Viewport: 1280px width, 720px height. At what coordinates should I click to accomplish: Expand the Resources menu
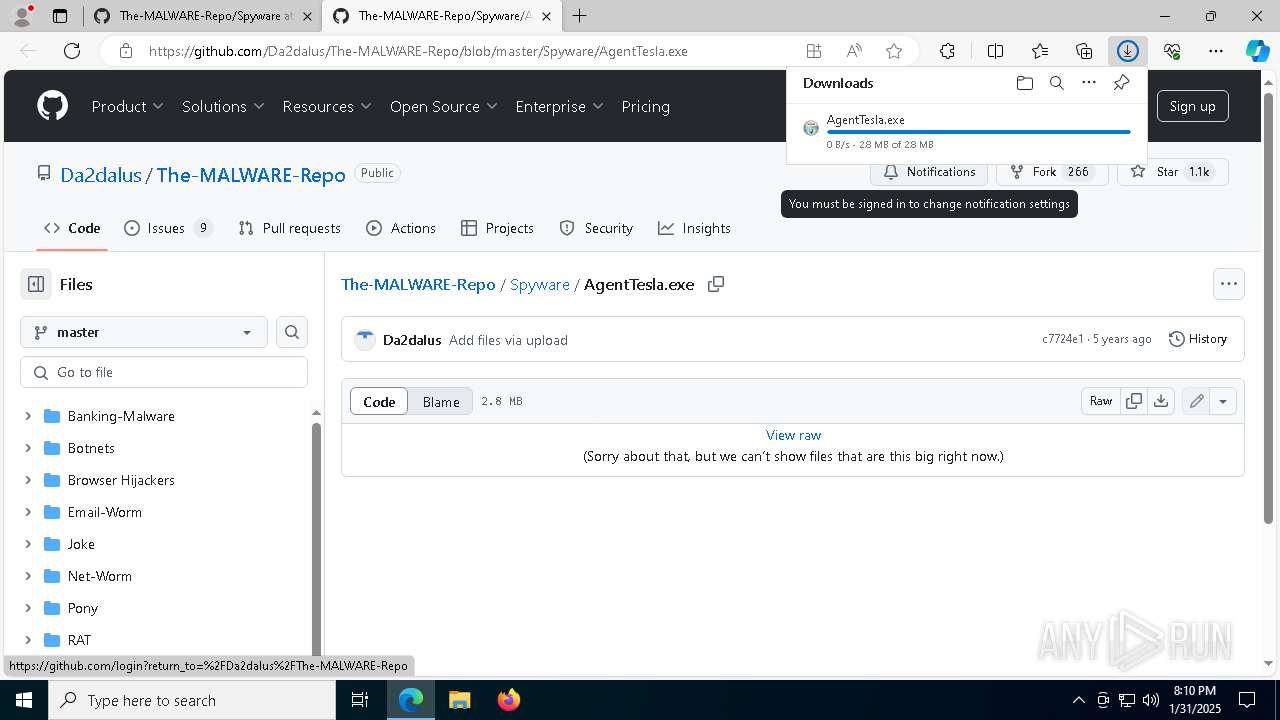pyautogui.click(x=327, y=106)
